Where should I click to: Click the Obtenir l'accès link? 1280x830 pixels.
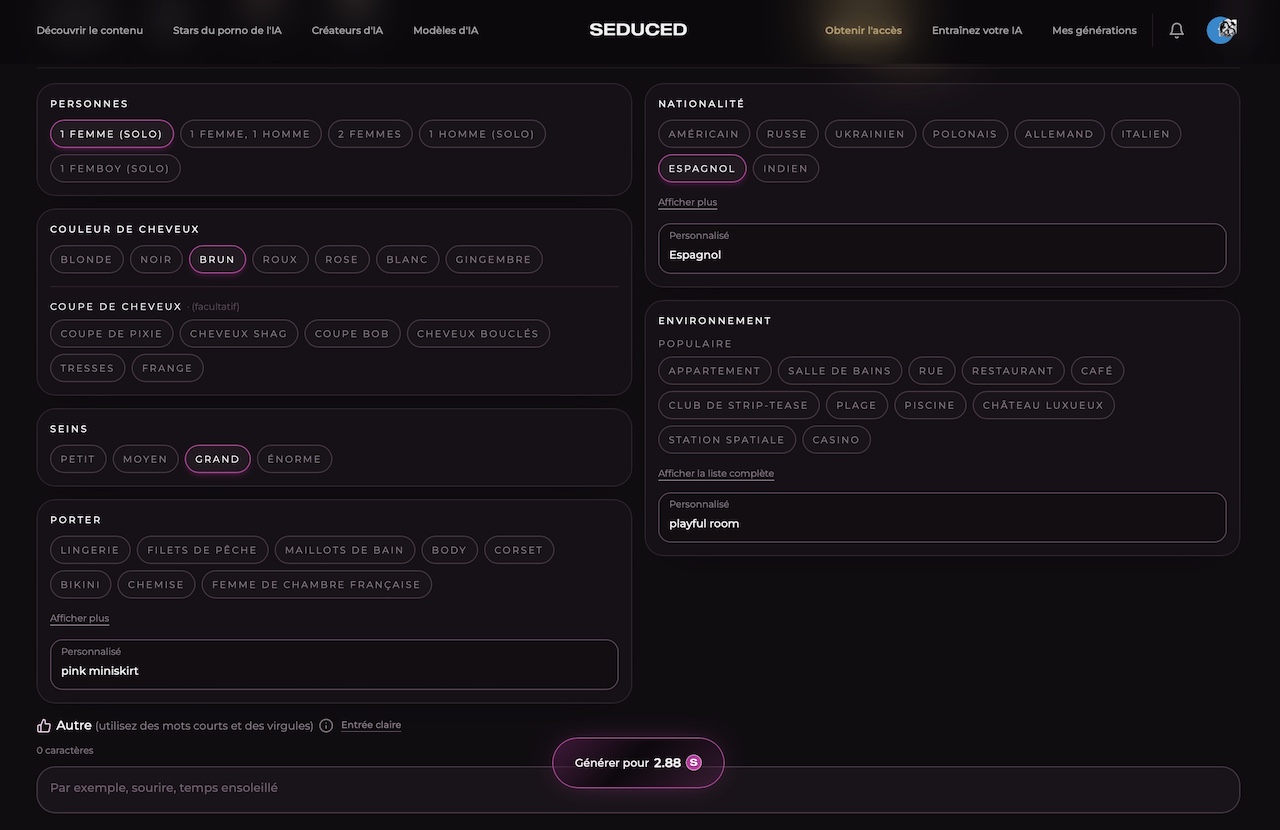point(863,30)
